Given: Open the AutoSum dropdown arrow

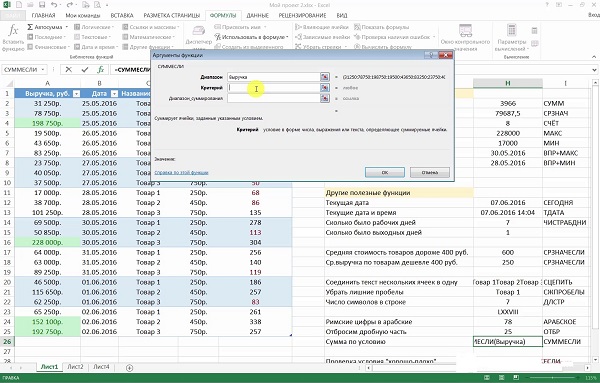Looking at the screenshot, I should click(x=67, y=27).
